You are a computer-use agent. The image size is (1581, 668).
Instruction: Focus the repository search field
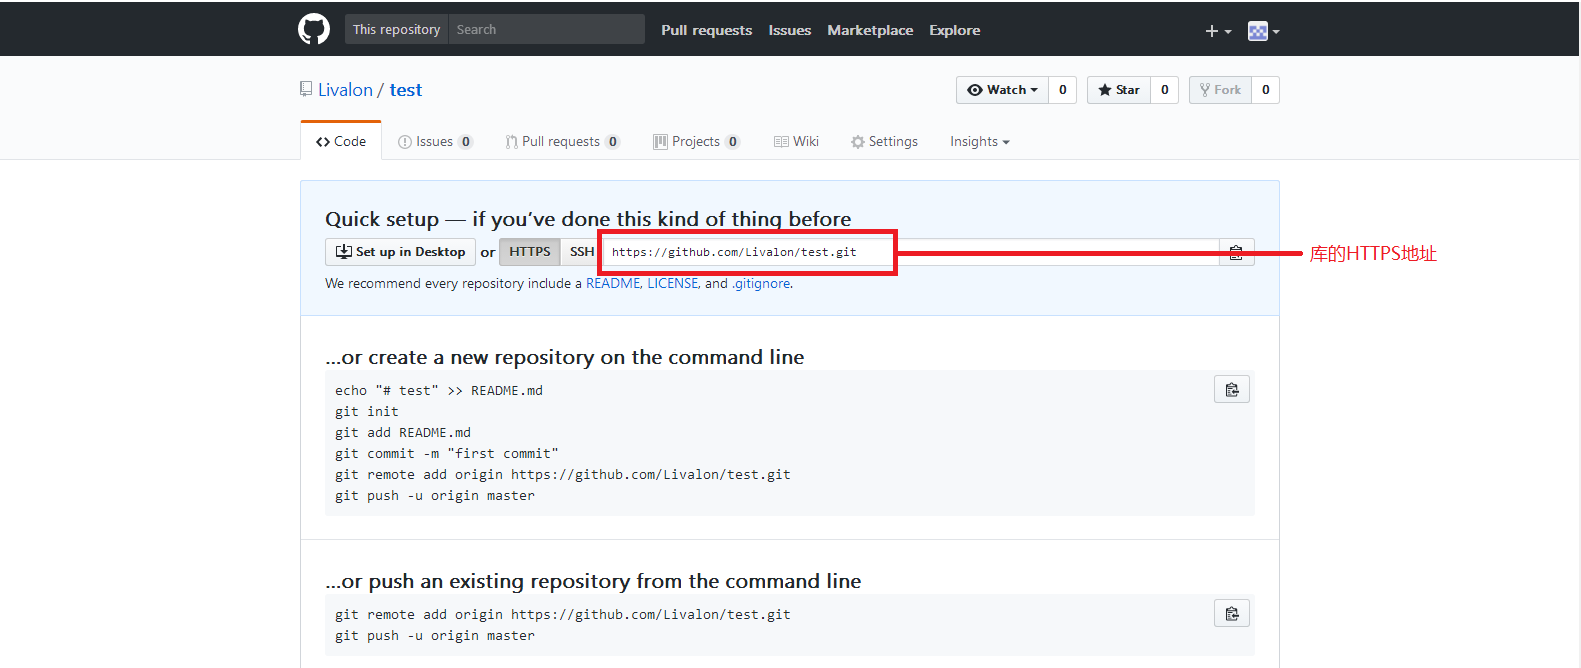tap(546, 29)
